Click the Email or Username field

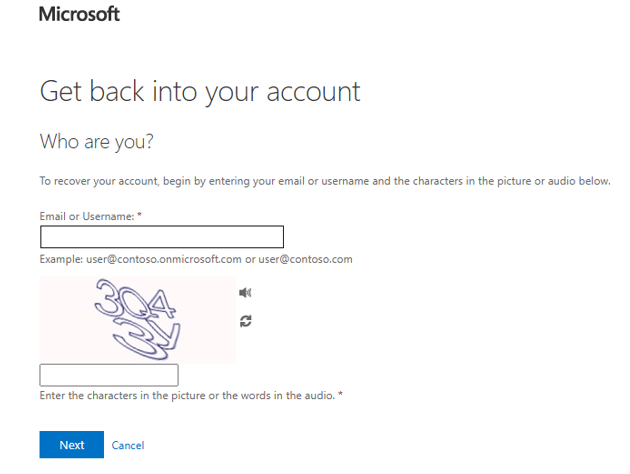[162, 237]
